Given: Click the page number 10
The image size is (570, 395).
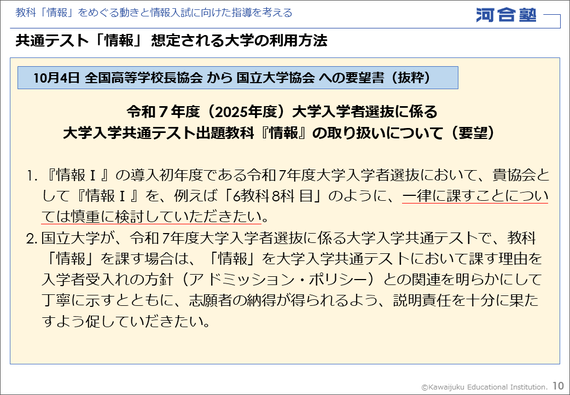Looking at the screenshot, I should pyautogui.click(x=558, y=386).
